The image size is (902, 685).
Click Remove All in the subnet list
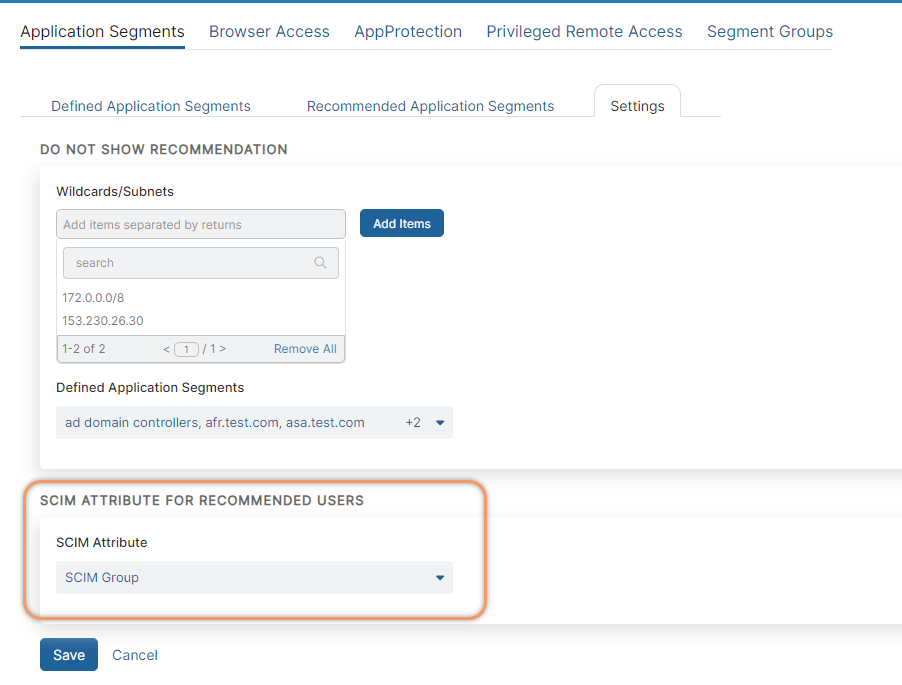point(305,349)
